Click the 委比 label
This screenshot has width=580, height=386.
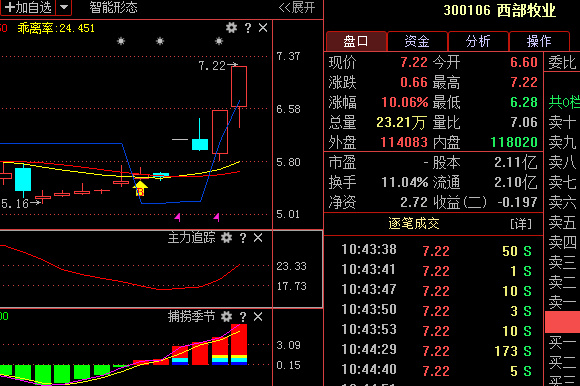coord(562,62)
